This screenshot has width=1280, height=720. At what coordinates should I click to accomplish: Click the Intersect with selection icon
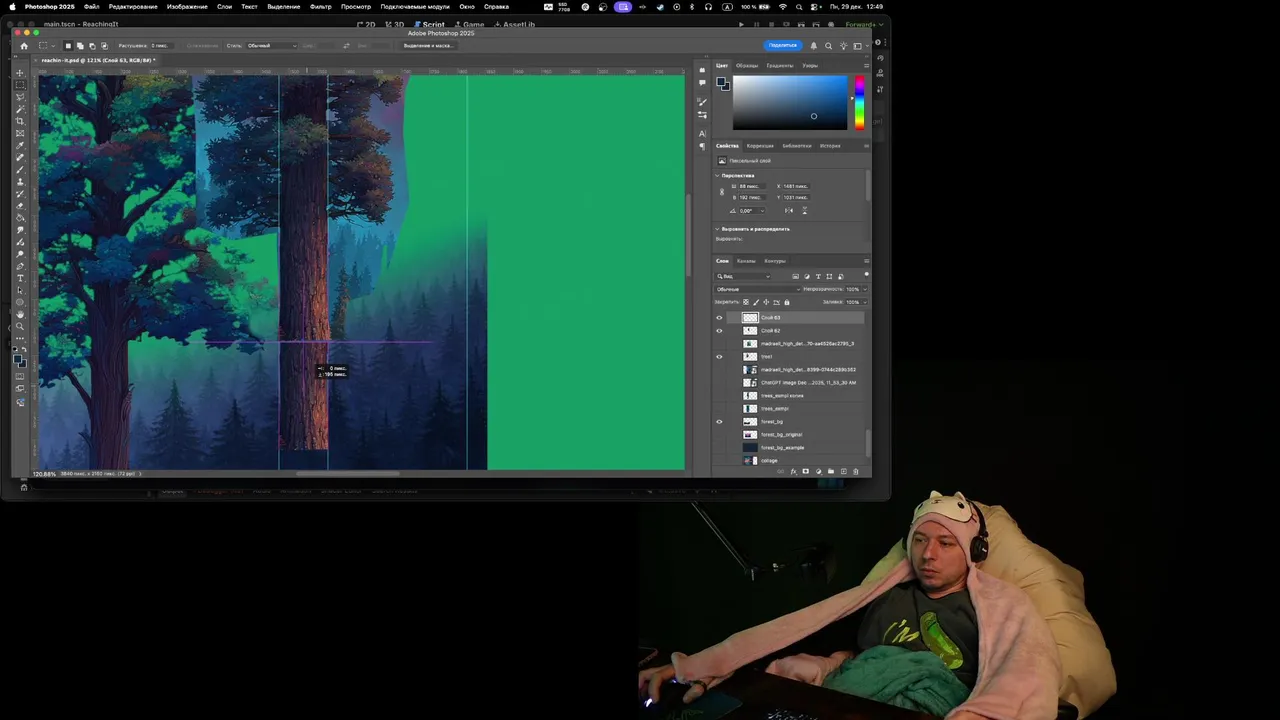104,45
